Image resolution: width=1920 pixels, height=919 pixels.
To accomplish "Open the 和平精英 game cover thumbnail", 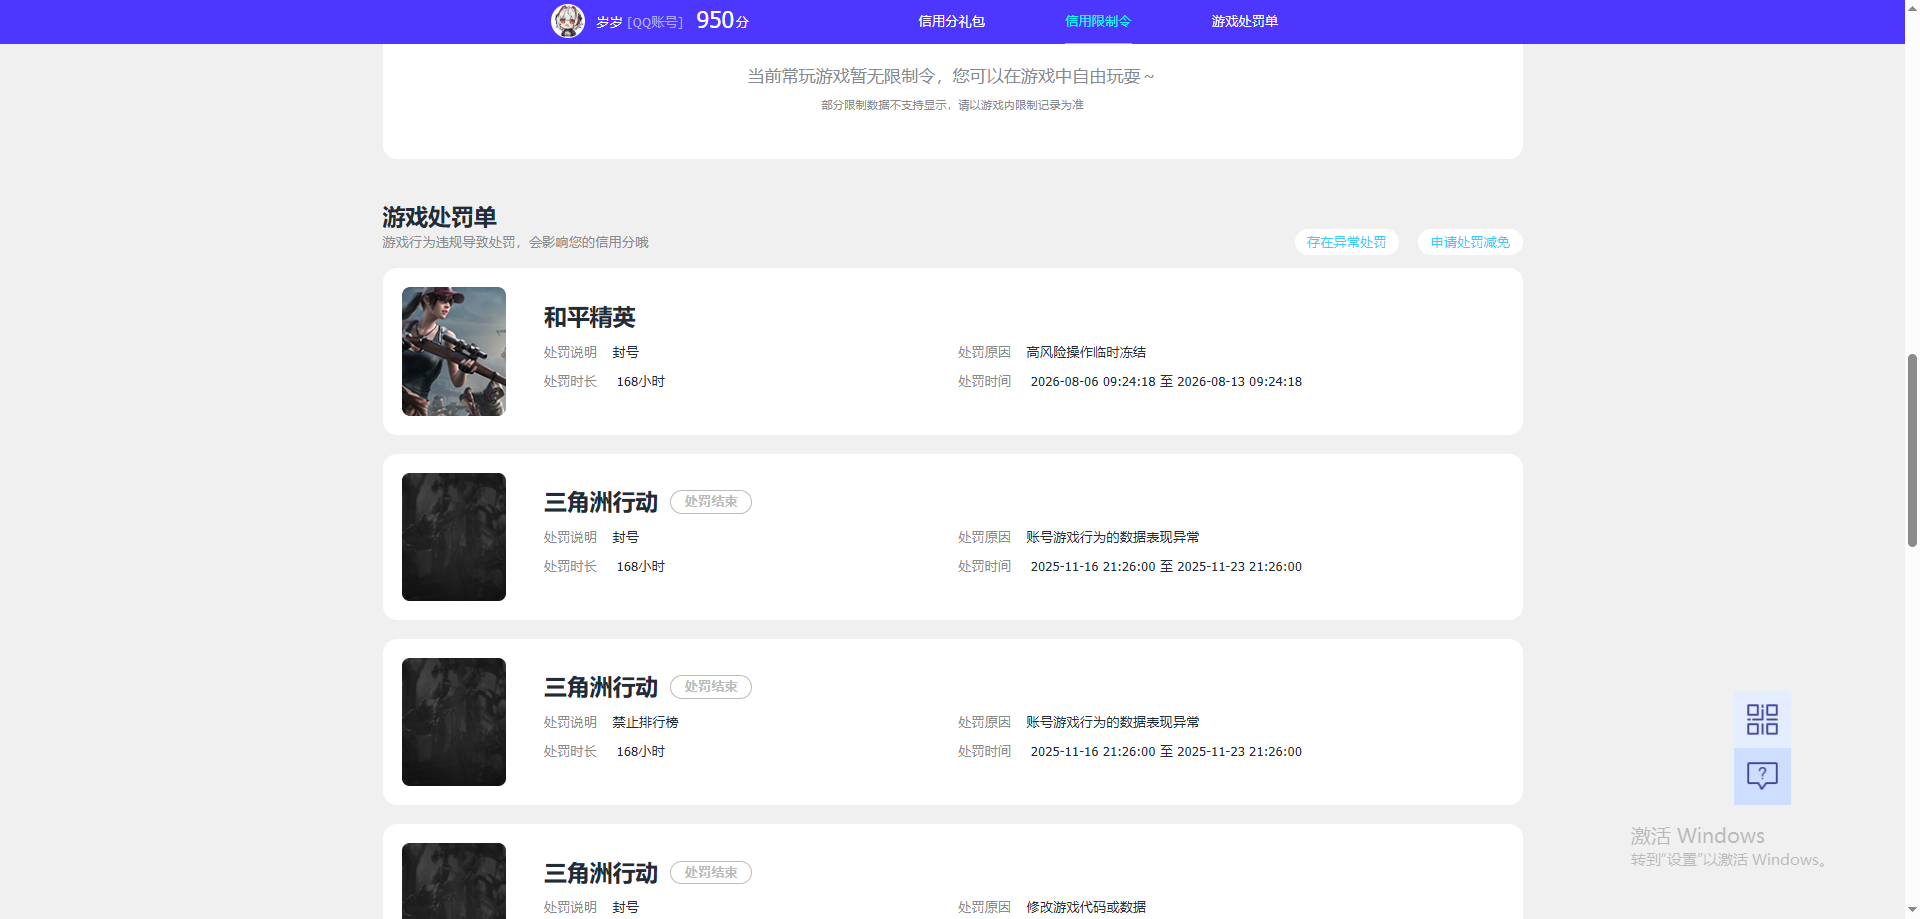I will tap(454, 351).
